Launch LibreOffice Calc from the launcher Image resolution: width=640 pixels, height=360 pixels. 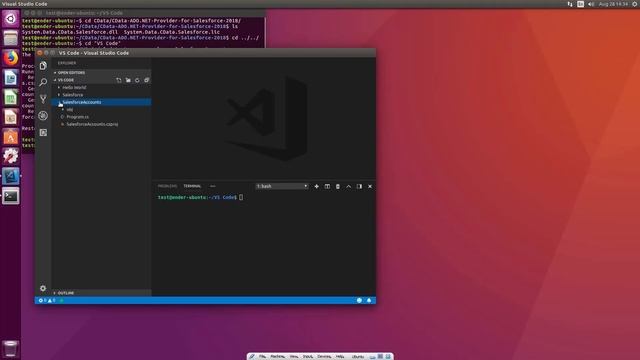tap(11, 97)
